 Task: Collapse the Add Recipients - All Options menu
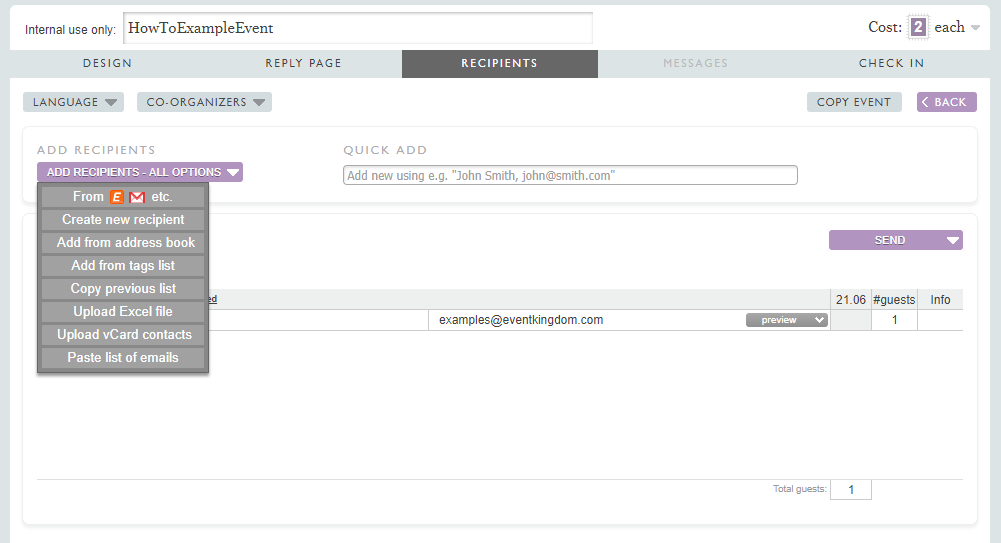click(139, 172)
